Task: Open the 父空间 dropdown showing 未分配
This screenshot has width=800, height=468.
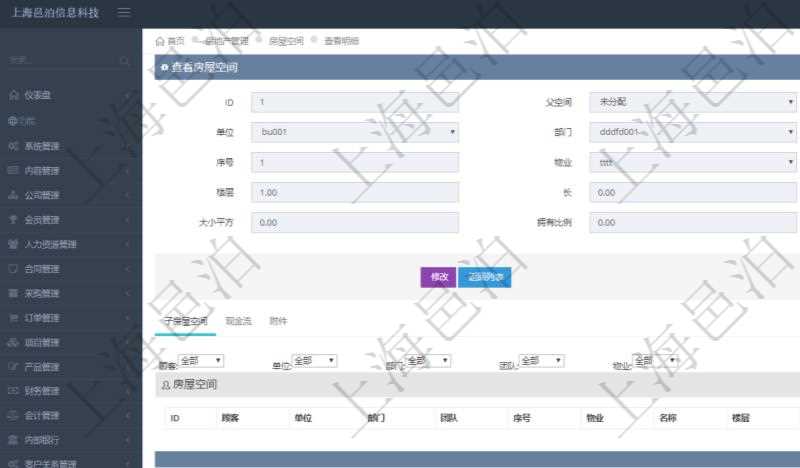Action: [x=692, y=102]
